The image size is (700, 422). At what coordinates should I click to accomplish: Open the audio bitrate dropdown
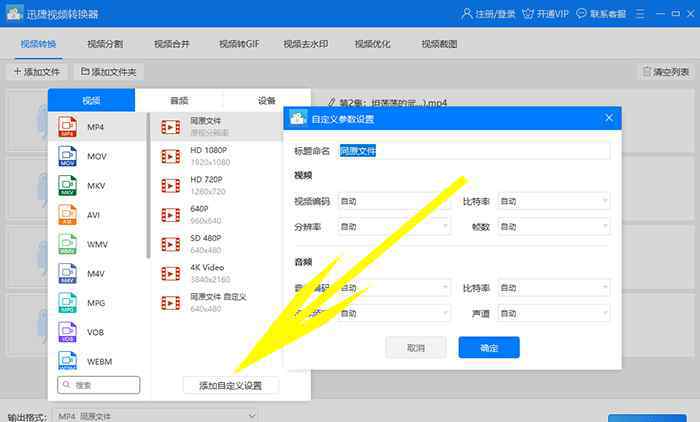(x=554, y=288)
